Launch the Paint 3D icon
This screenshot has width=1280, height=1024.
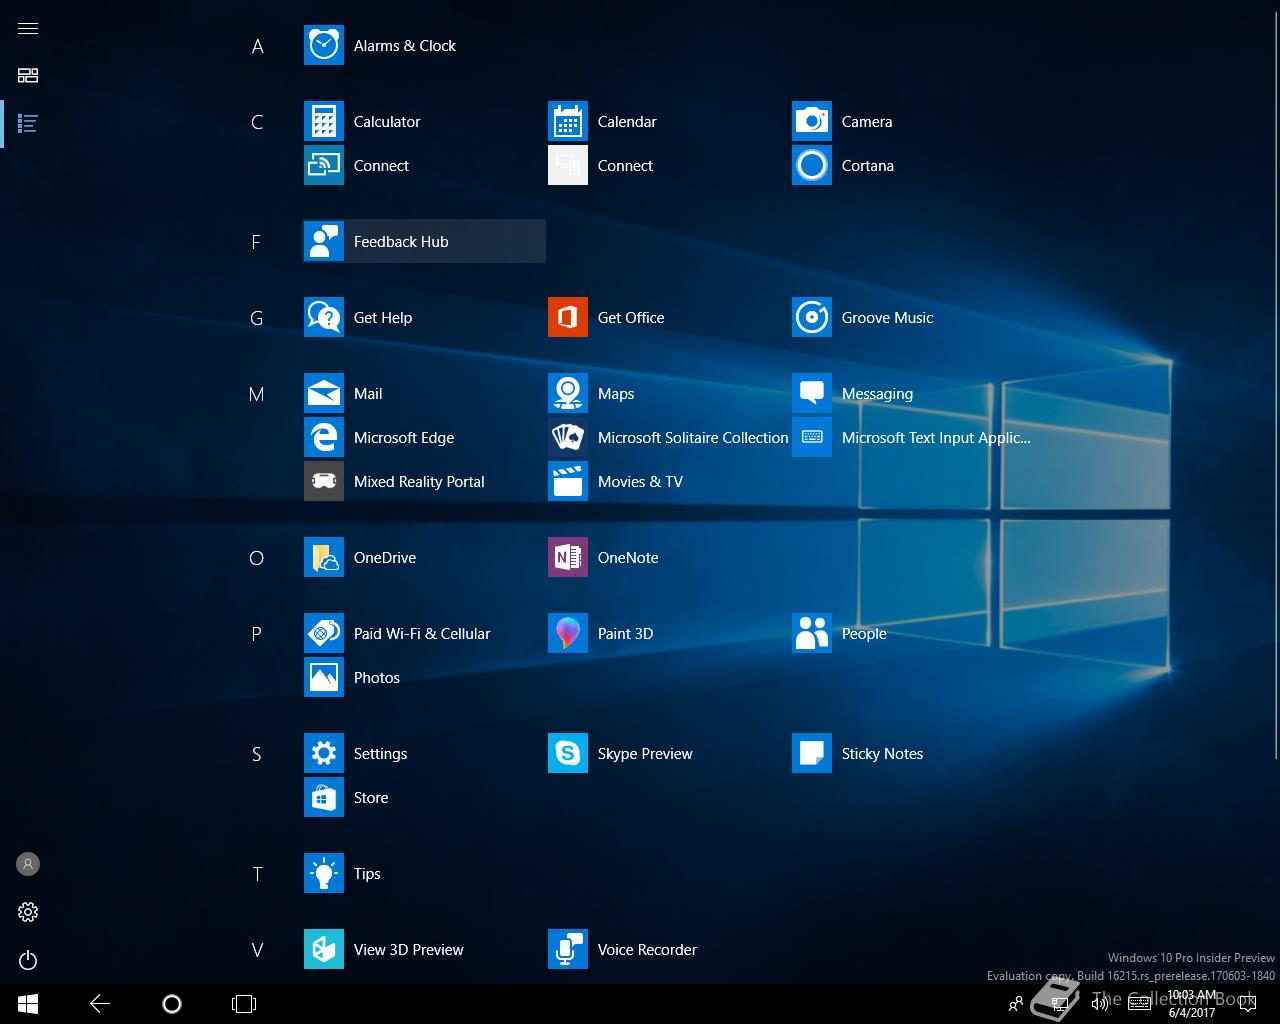tap(568, 634)
